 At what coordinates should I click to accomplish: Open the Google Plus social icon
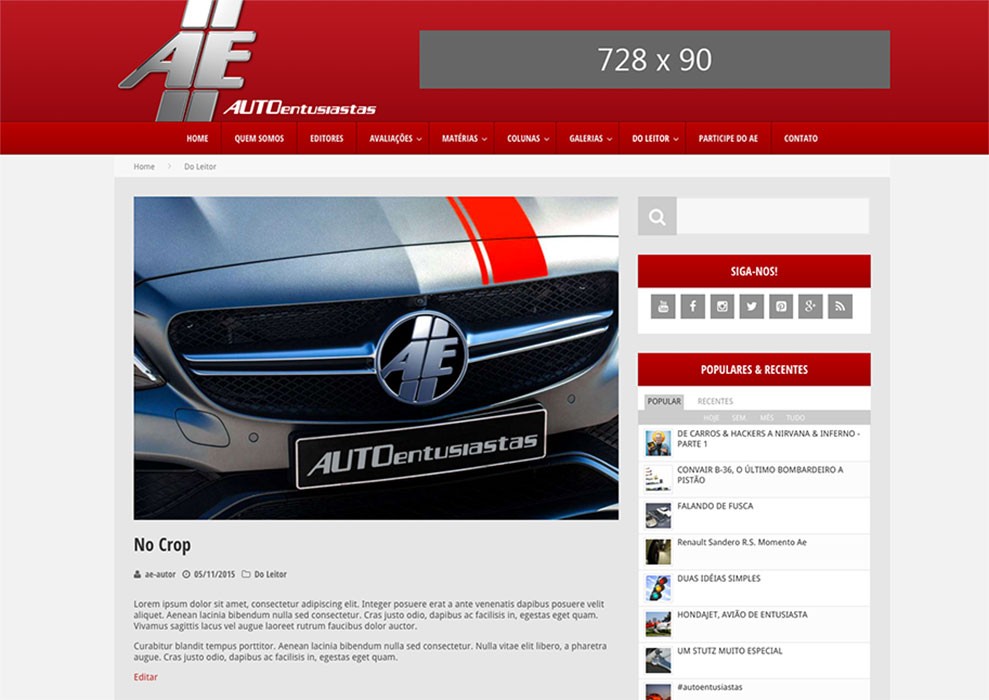810,306
